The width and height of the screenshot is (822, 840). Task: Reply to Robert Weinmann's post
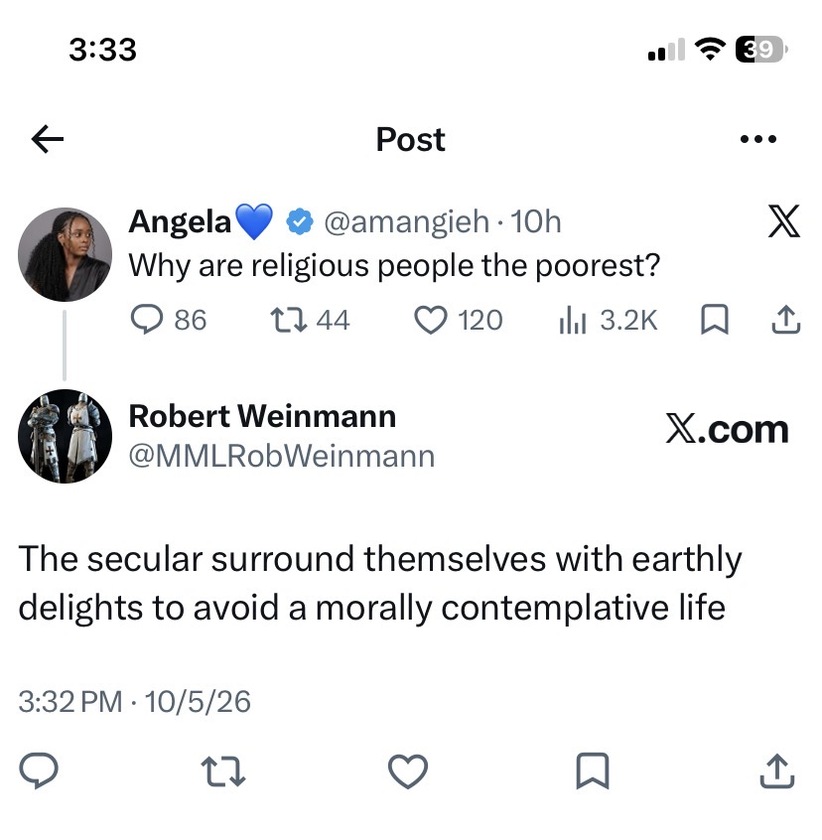click(x=39, y=771)
